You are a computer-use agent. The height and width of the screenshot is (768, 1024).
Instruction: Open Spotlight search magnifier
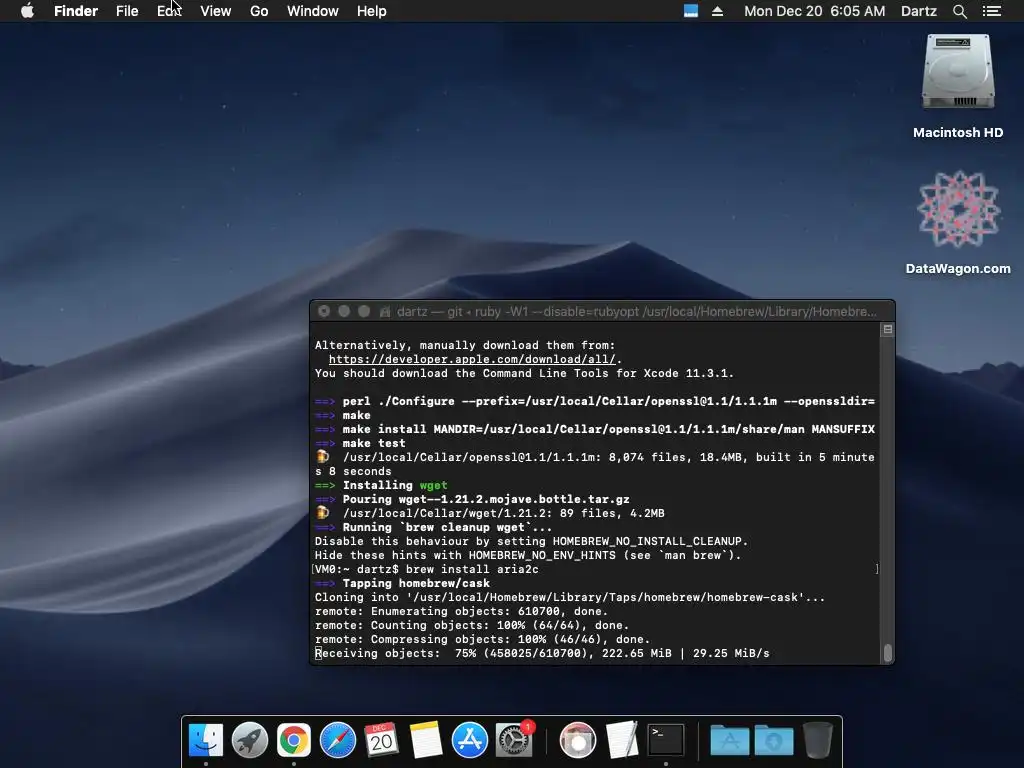pyautogui.click(x=959, y=11)
